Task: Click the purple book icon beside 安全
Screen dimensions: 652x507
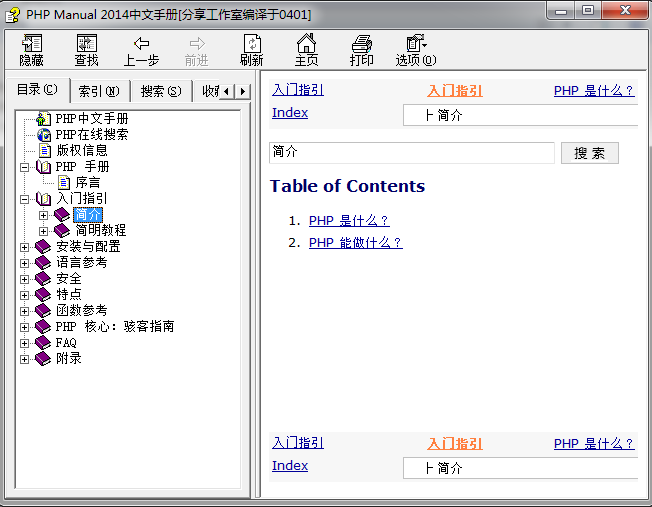Action: tap(43, 279)
